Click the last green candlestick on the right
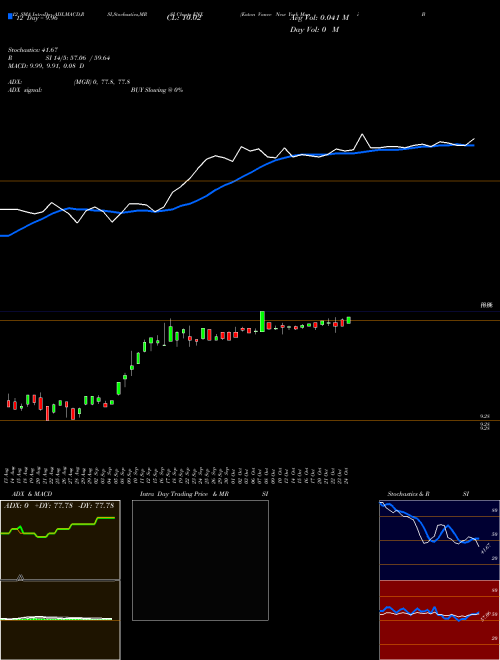This screenshot has height=660, width=500. (348, 320)
